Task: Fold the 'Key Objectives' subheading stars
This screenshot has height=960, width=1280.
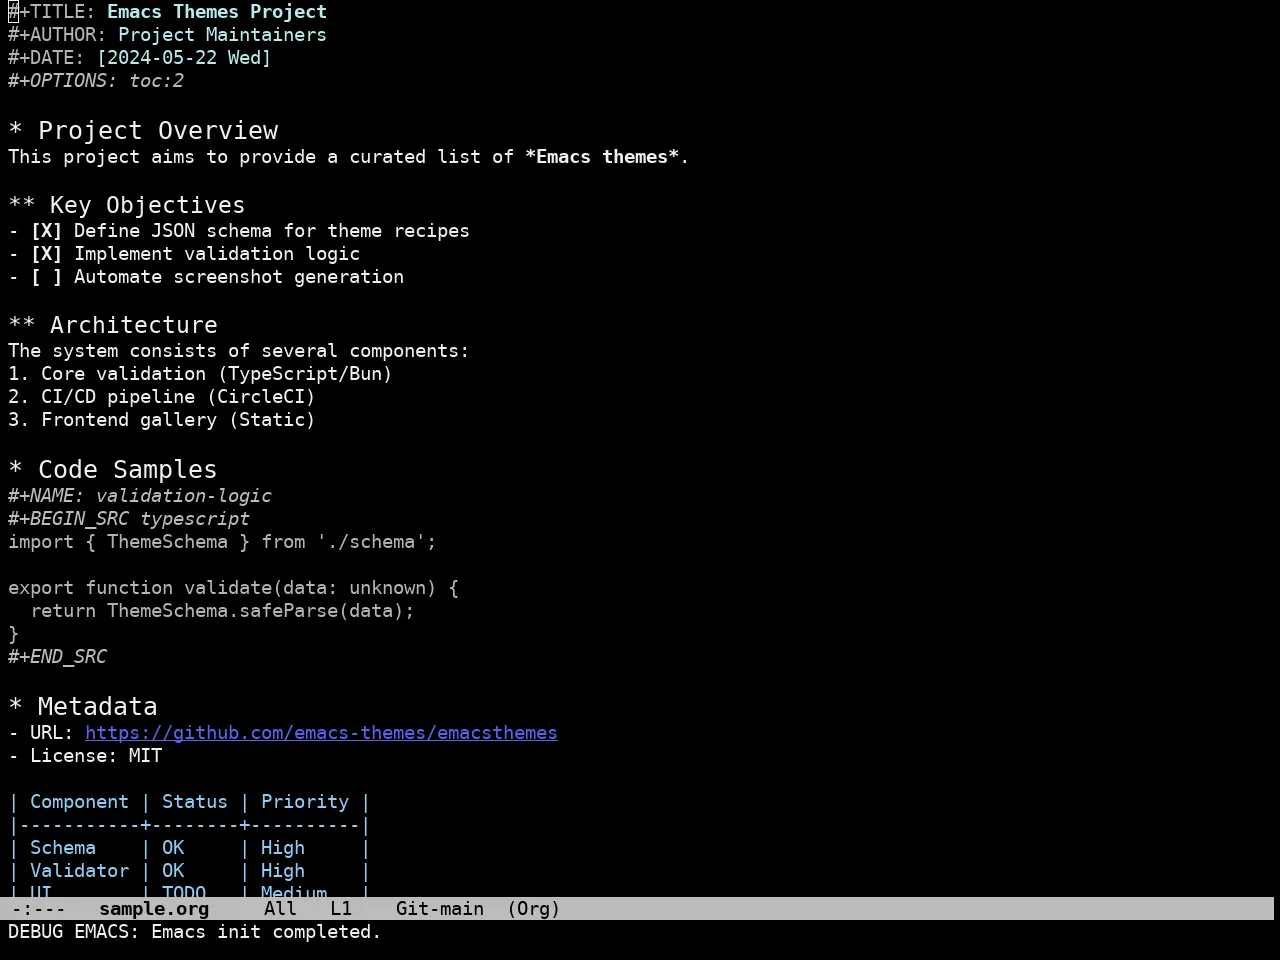Action: 22,205
